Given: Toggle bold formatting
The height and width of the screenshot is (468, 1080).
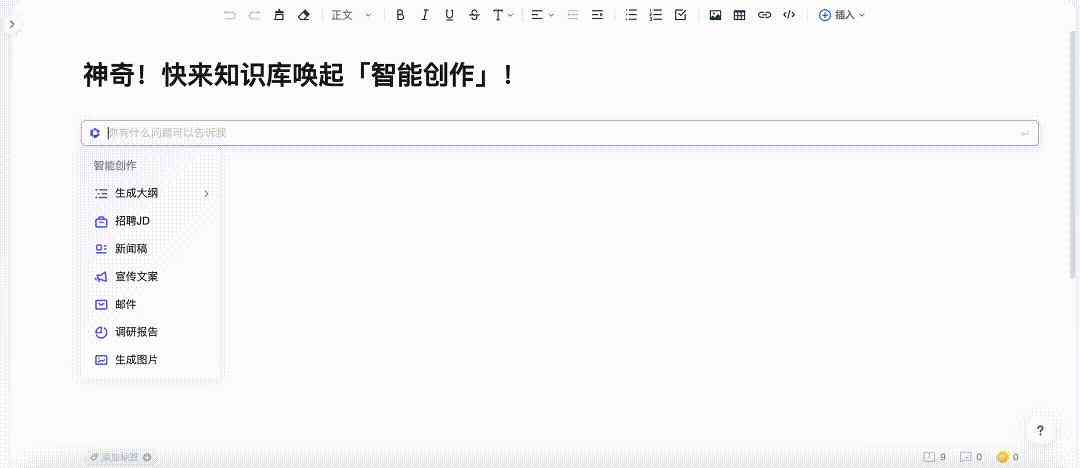Looking at the screenshot, I should (x=400, y=14).
